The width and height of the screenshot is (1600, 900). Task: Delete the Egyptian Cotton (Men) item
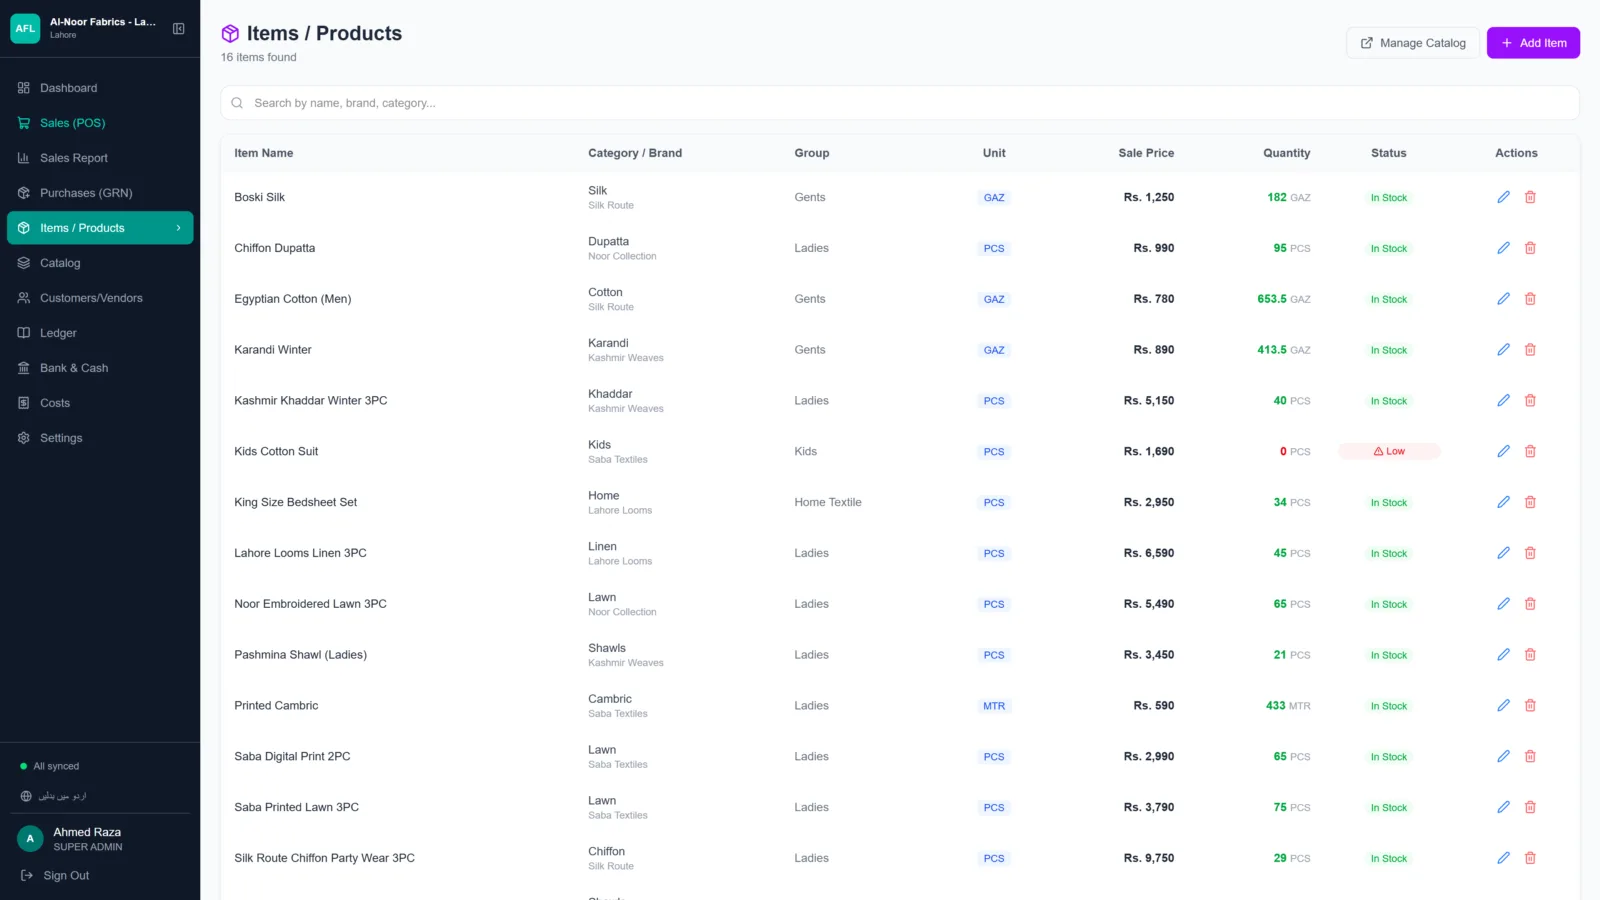click(x=1530, y=299)
